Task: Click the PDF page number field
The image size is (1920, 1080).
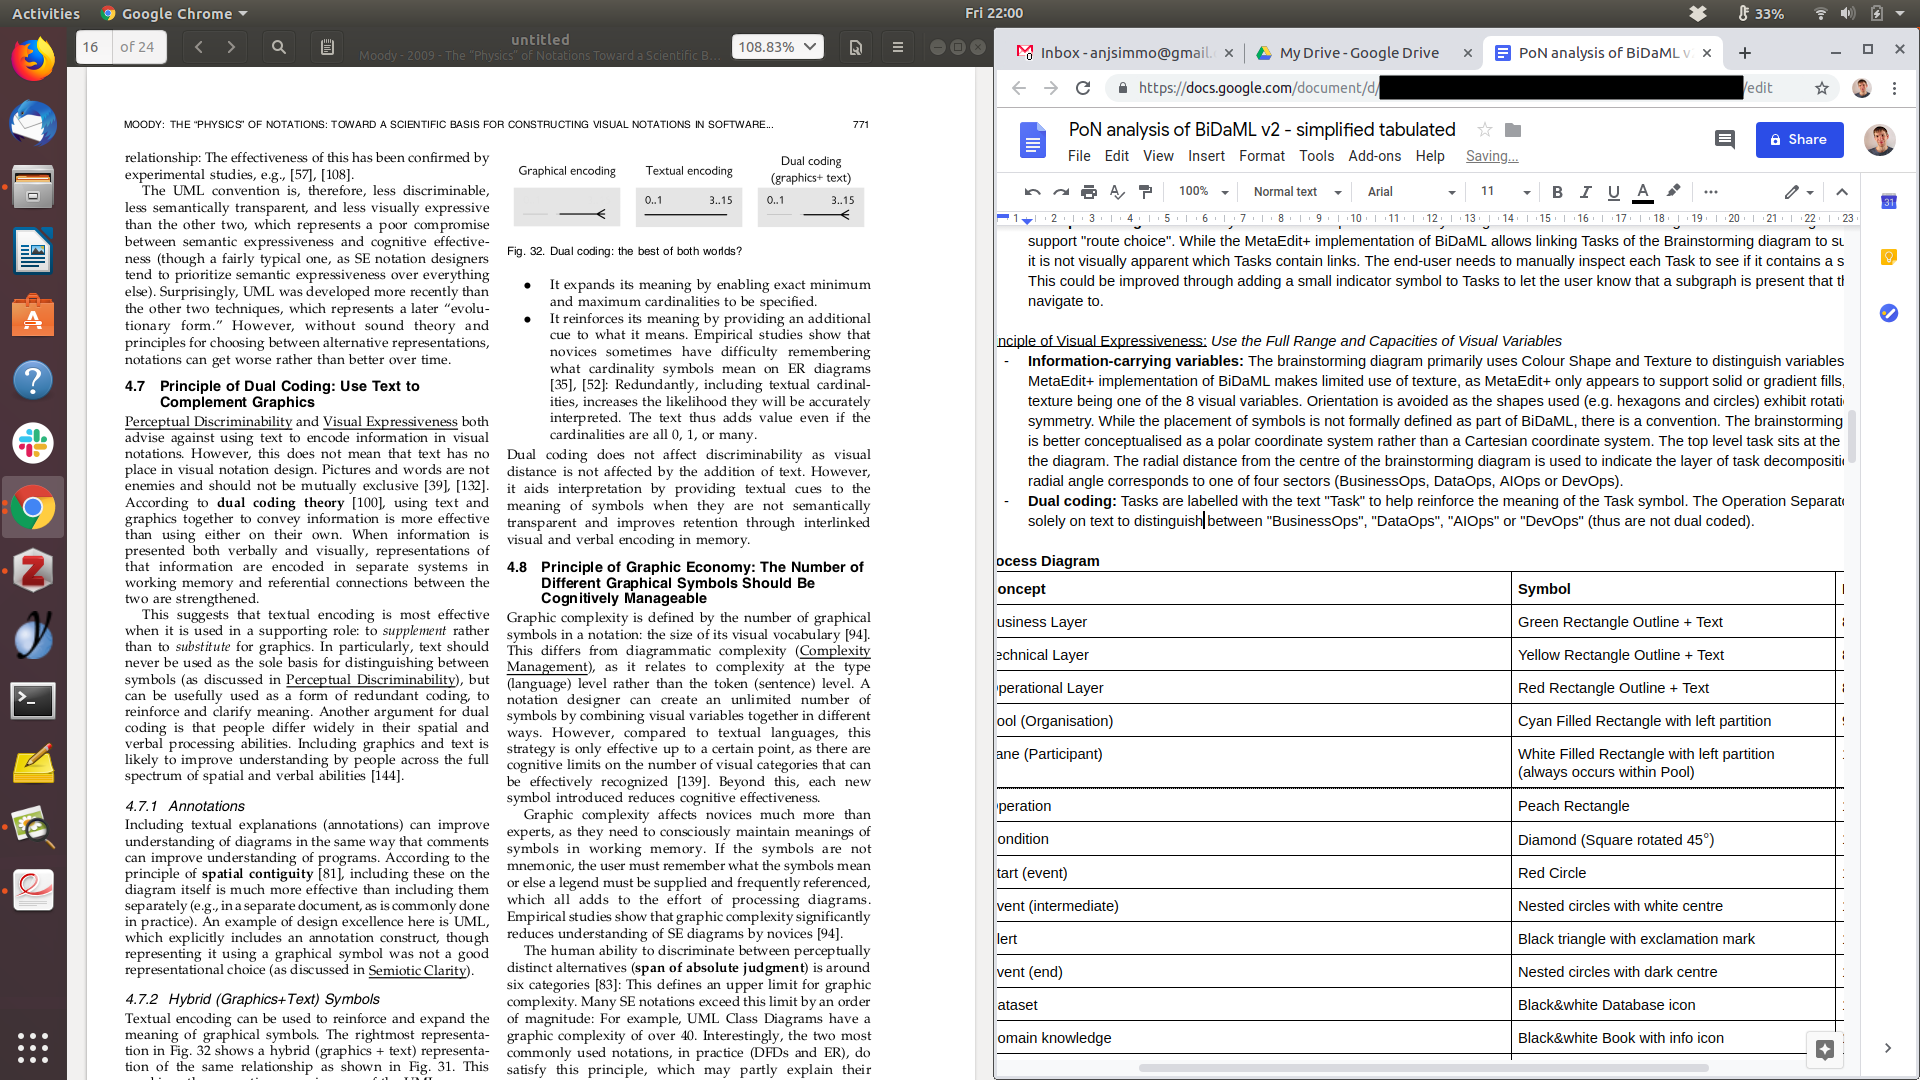Action: pos(93,47)
